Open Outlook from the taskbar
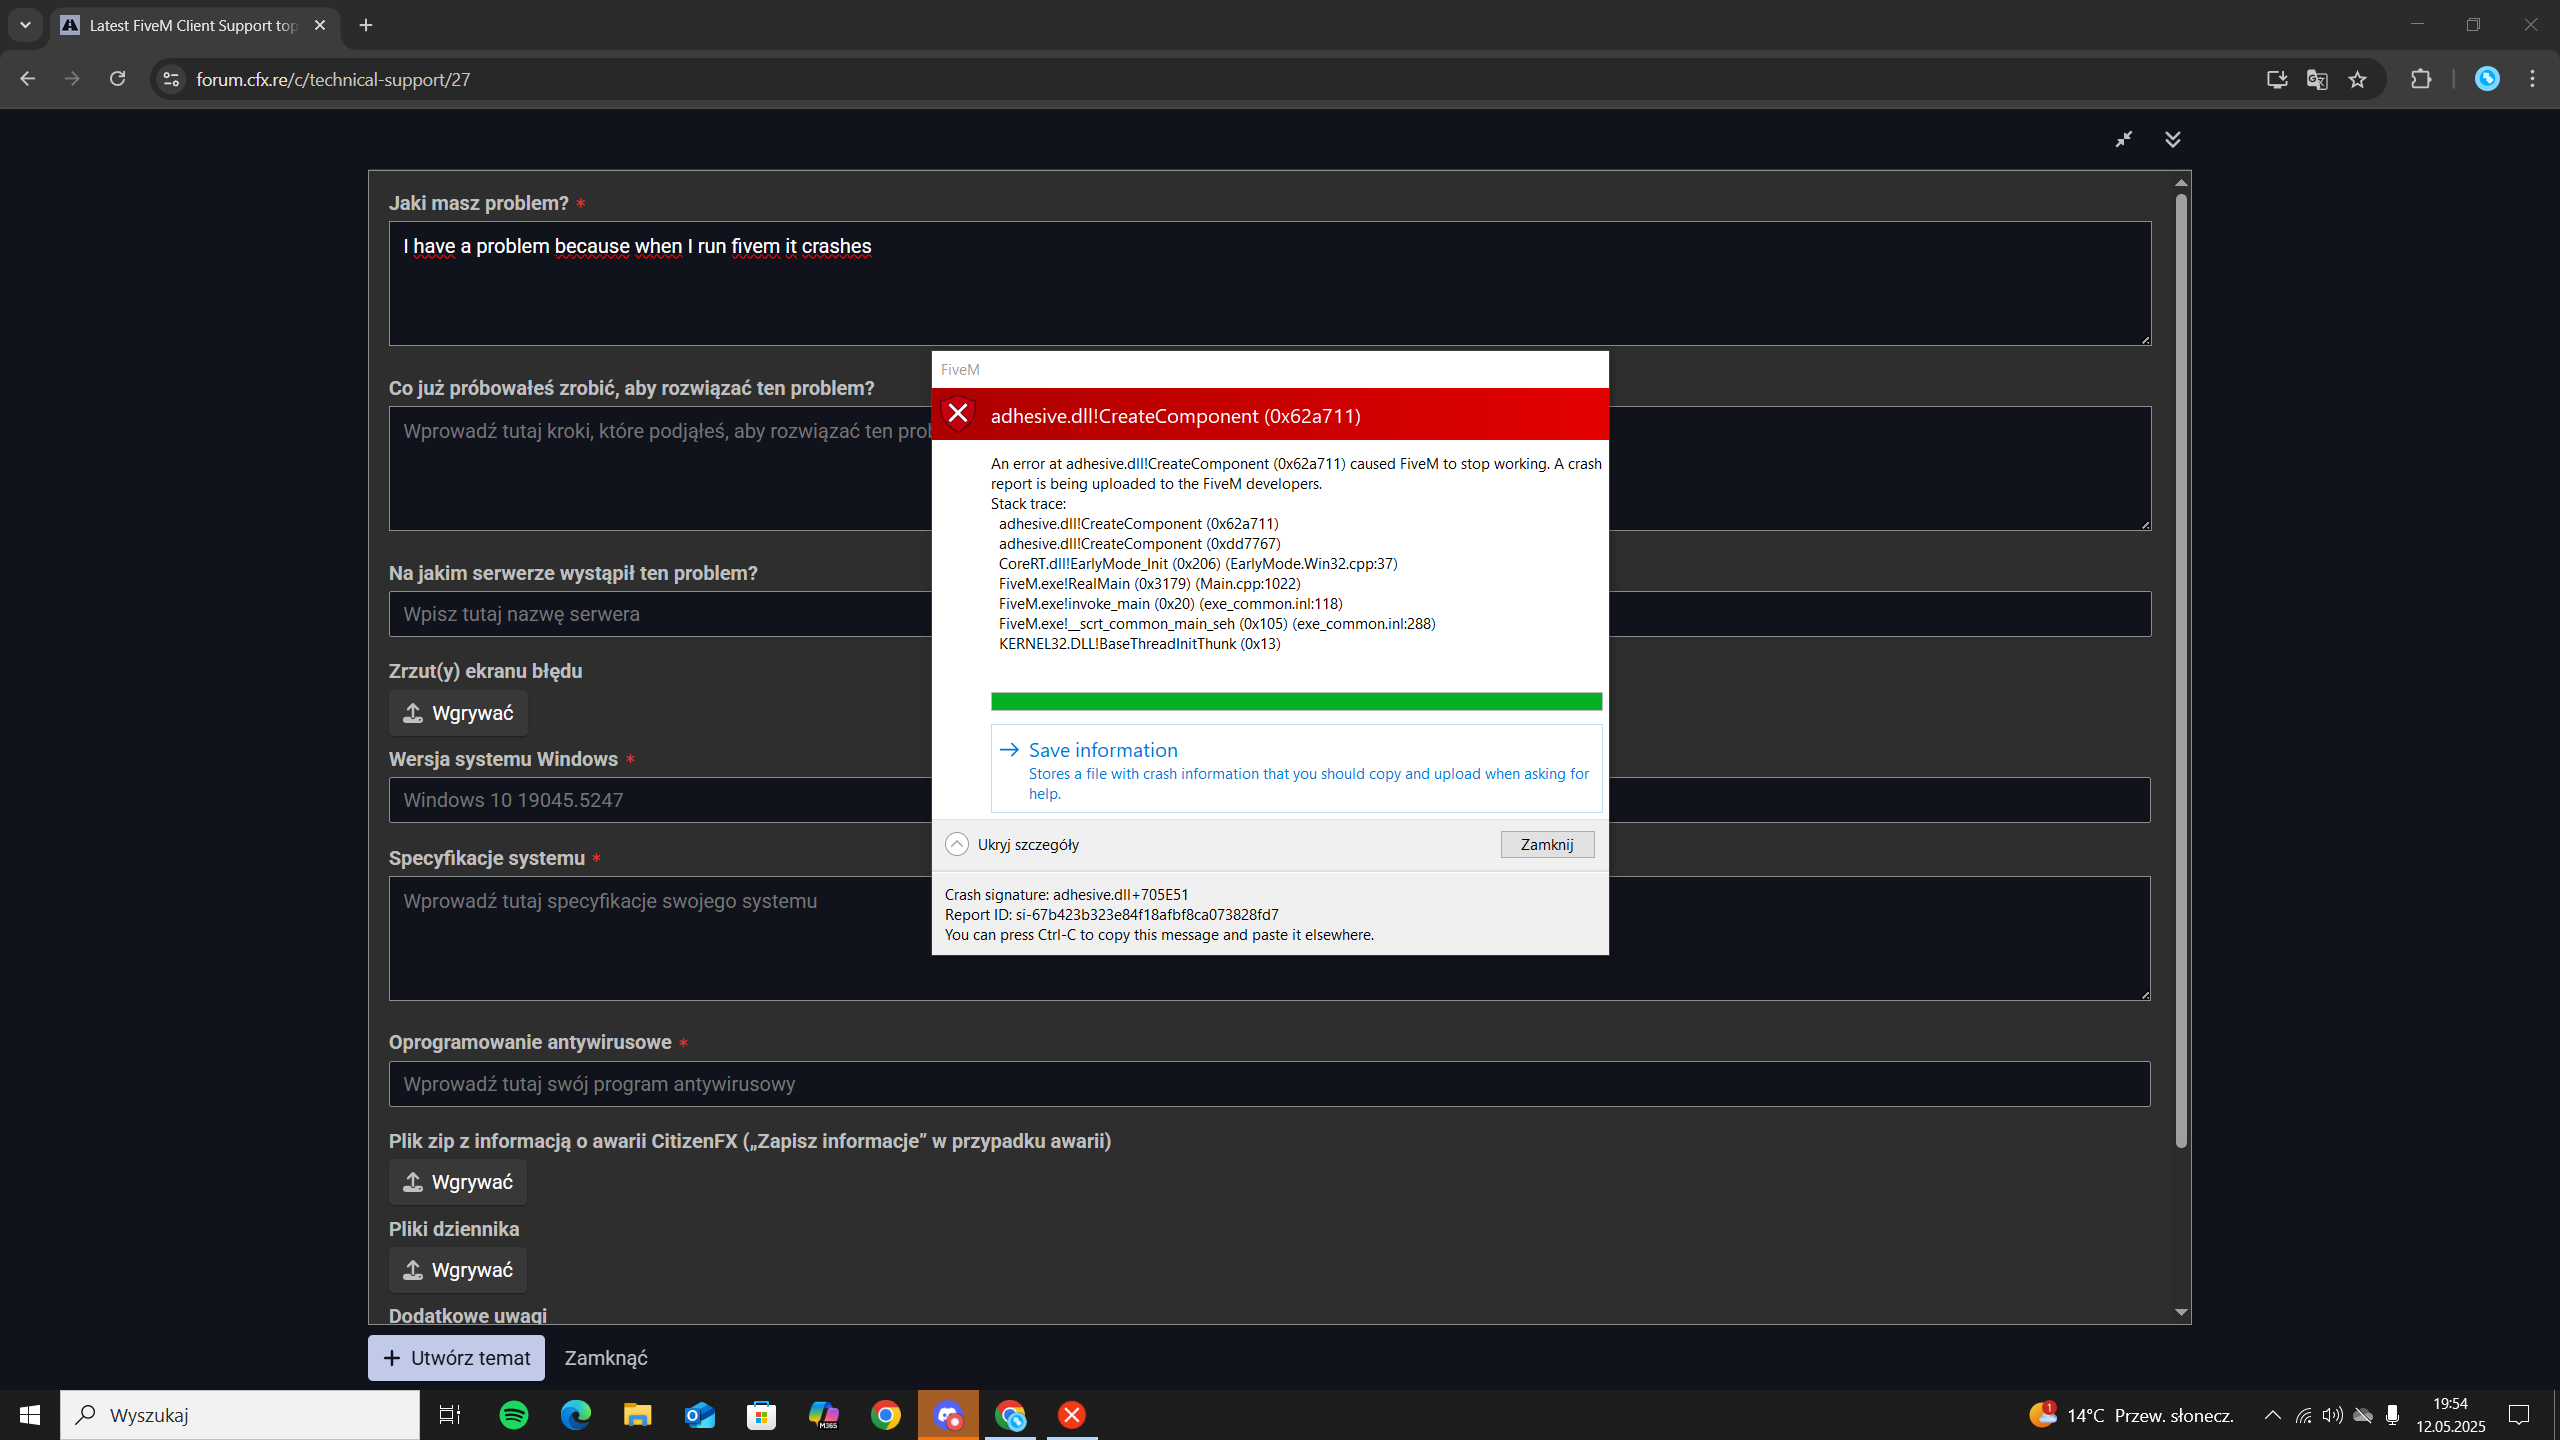Image resolution: width=2560 pixels, height=1440 pixels. coord(700,1415)
